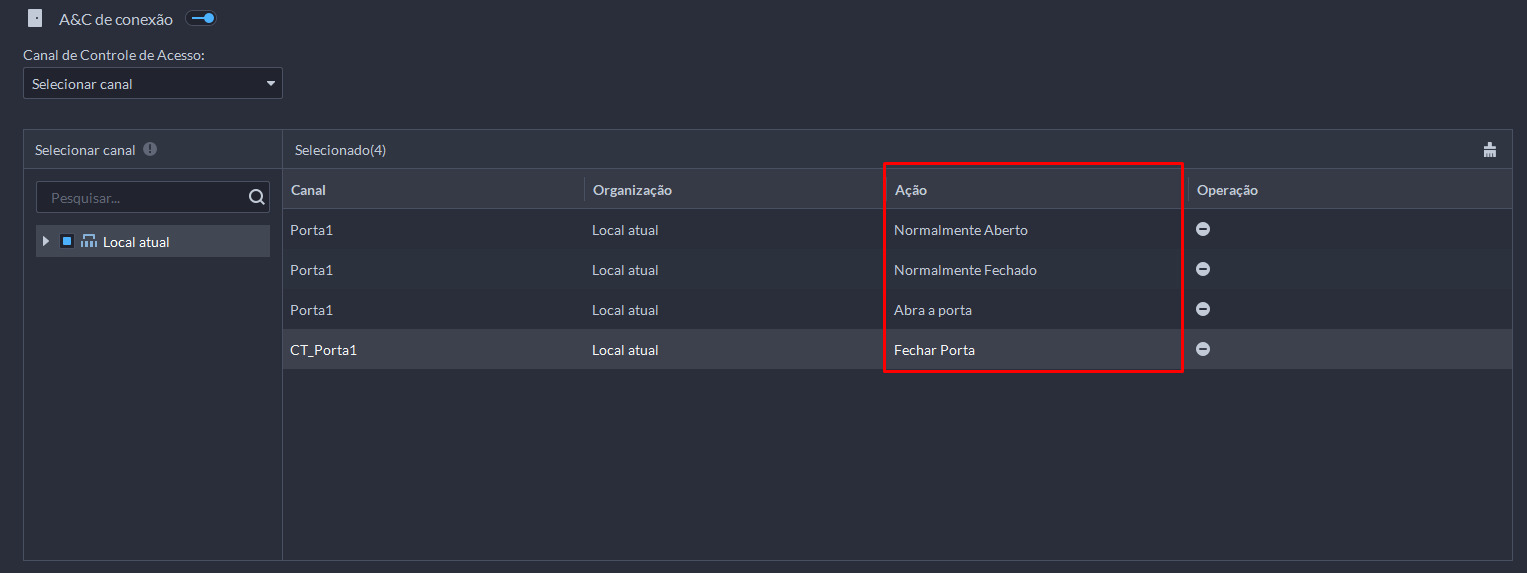Click the search magnifier icon
The width and height of the screenshot is (1527, 573).
256,197
